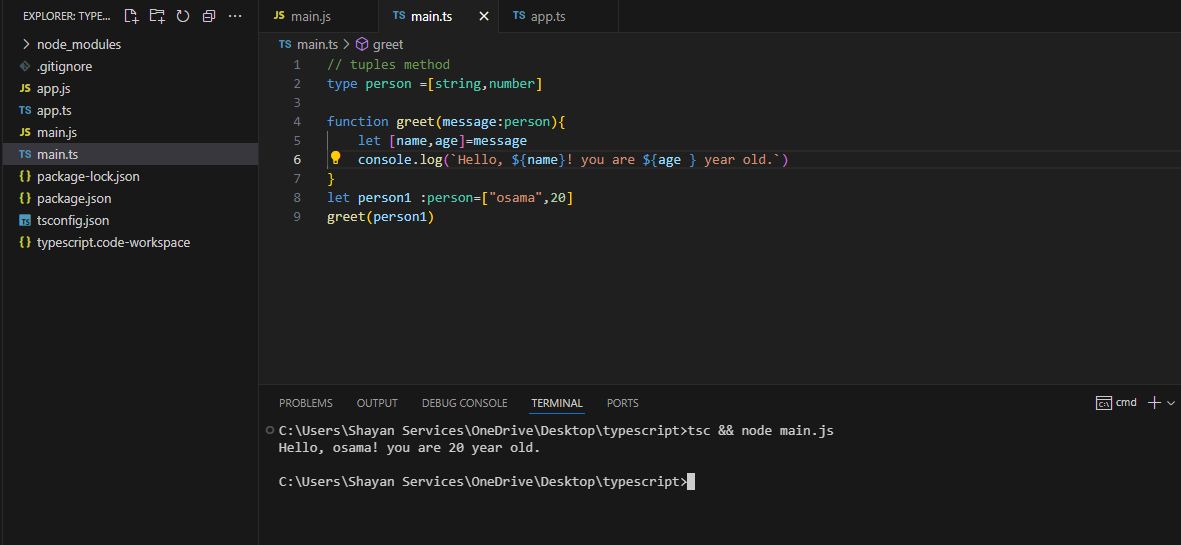Open package.json in the Explorer
This screenshot has width=1181, height=545.
[74, 198]
